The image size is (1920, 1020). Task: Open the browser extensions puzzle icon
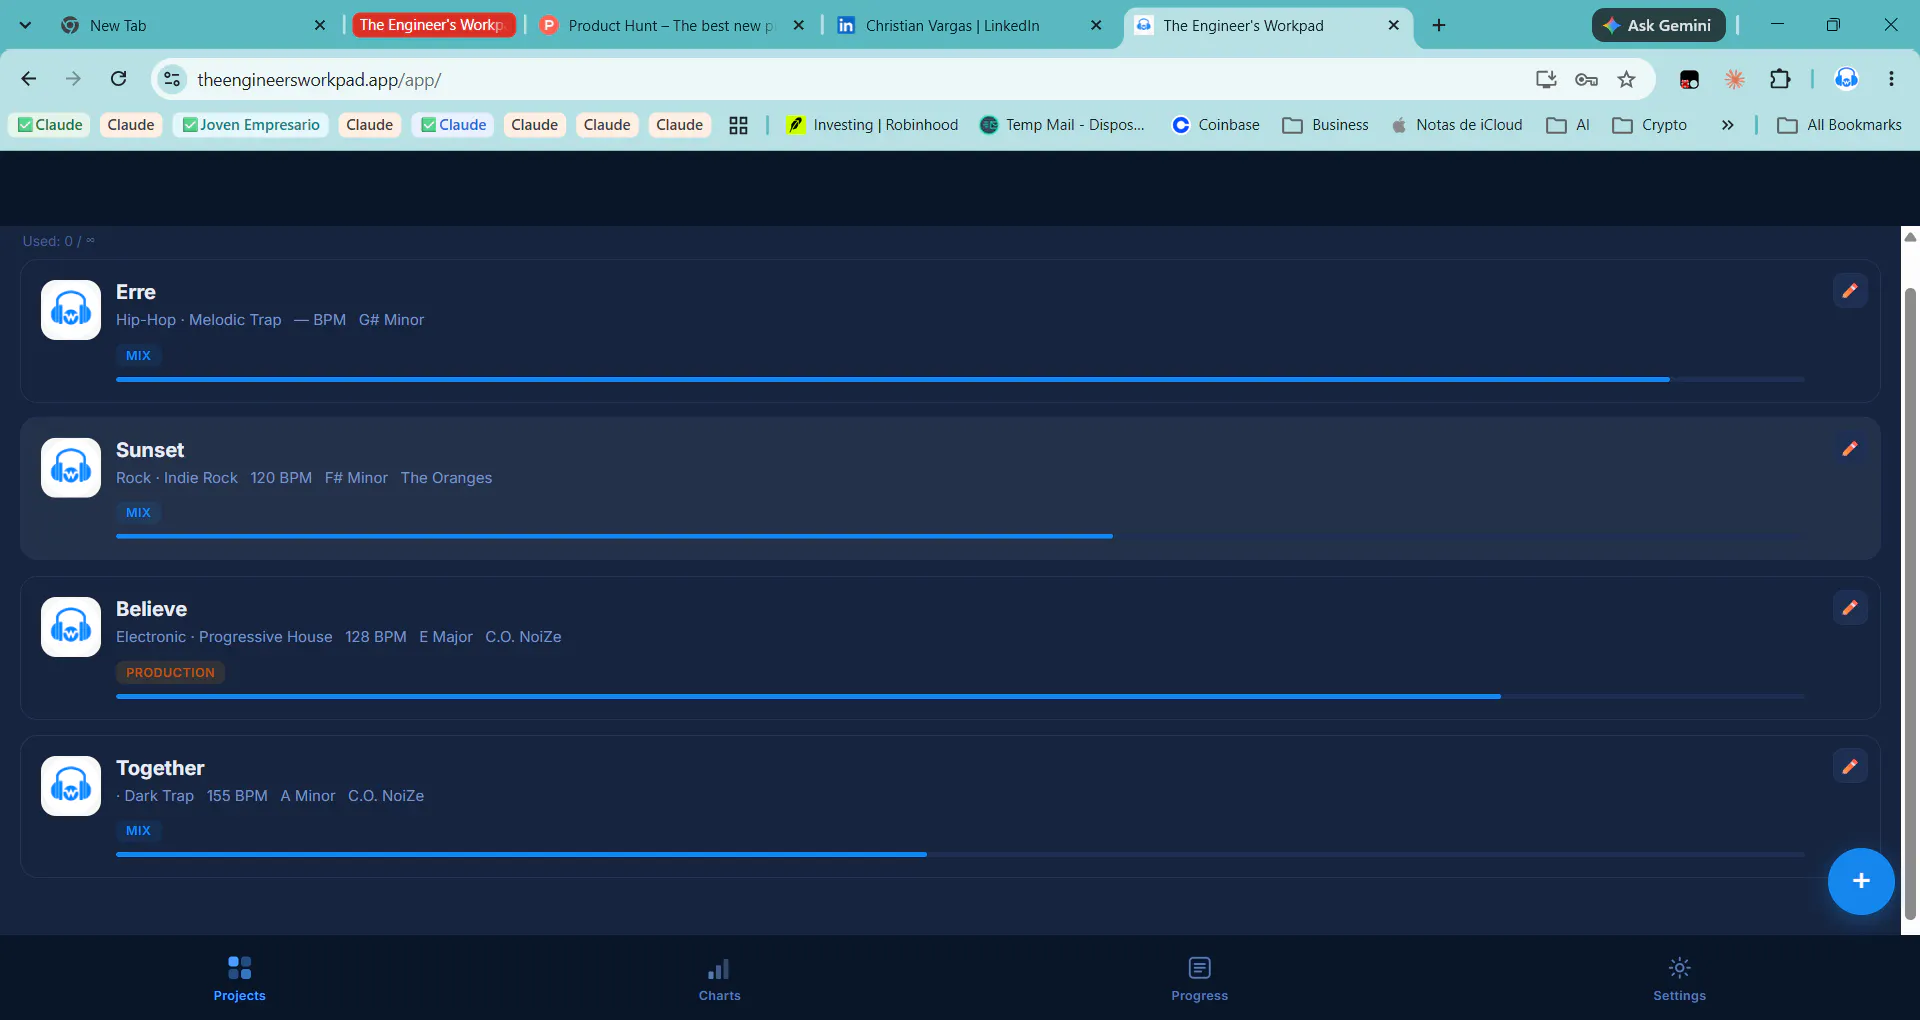coord(1780,79)
